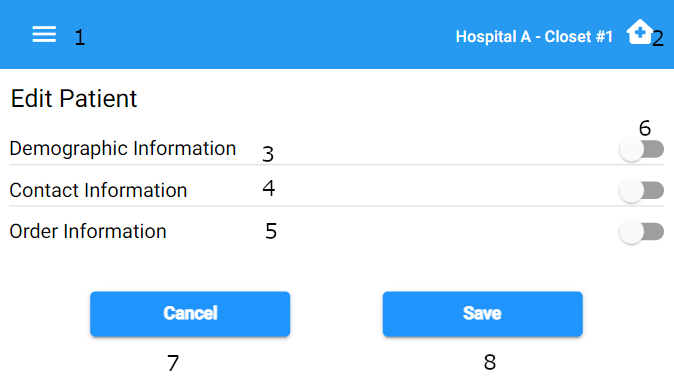Click the Edit Patient heading

74,99
